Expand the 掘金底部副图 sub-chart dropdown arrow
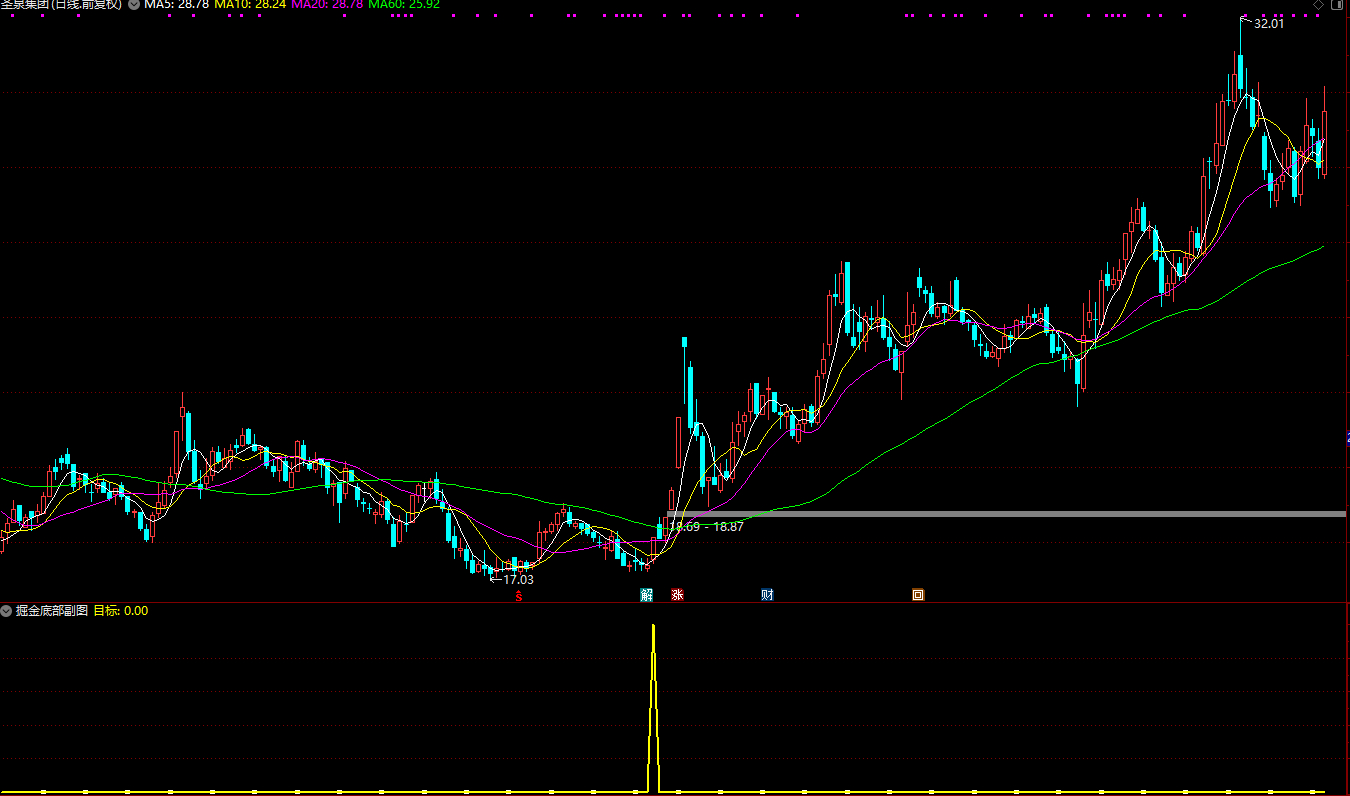 [6, 610]
